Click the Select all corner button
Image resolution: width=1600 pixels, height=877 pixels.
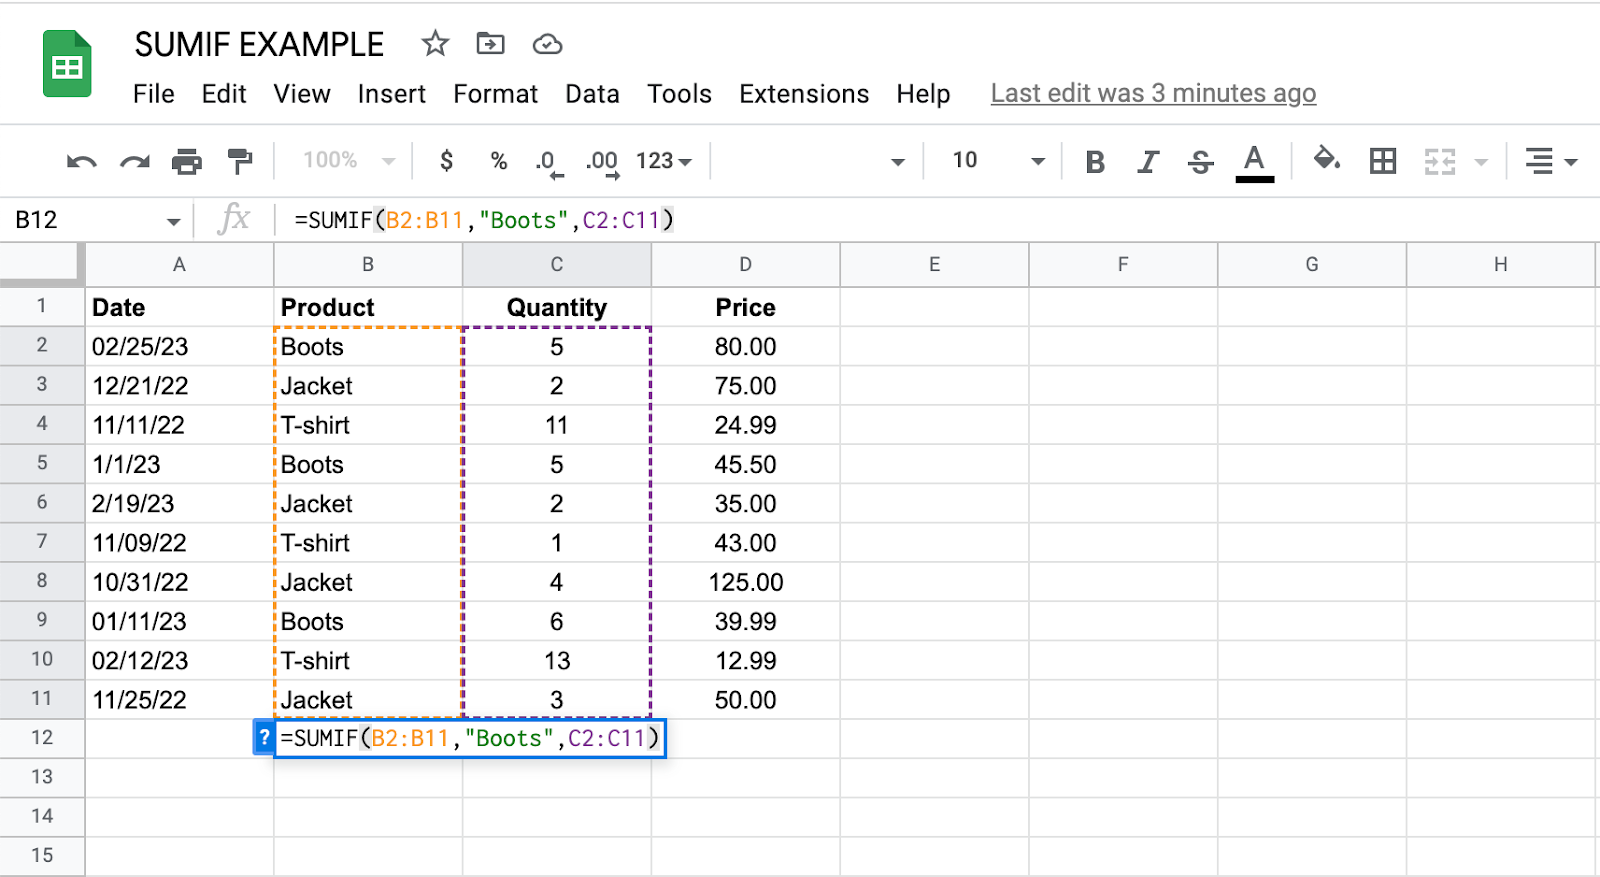(40, 263)
